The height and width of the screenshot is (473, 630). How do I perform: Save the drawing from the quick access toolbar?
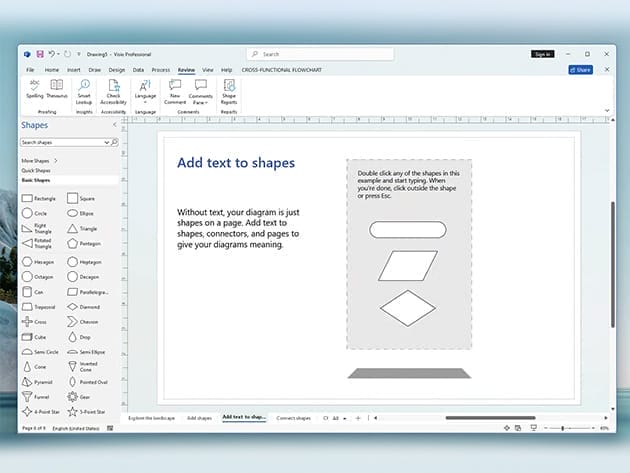tap(40, 54)
